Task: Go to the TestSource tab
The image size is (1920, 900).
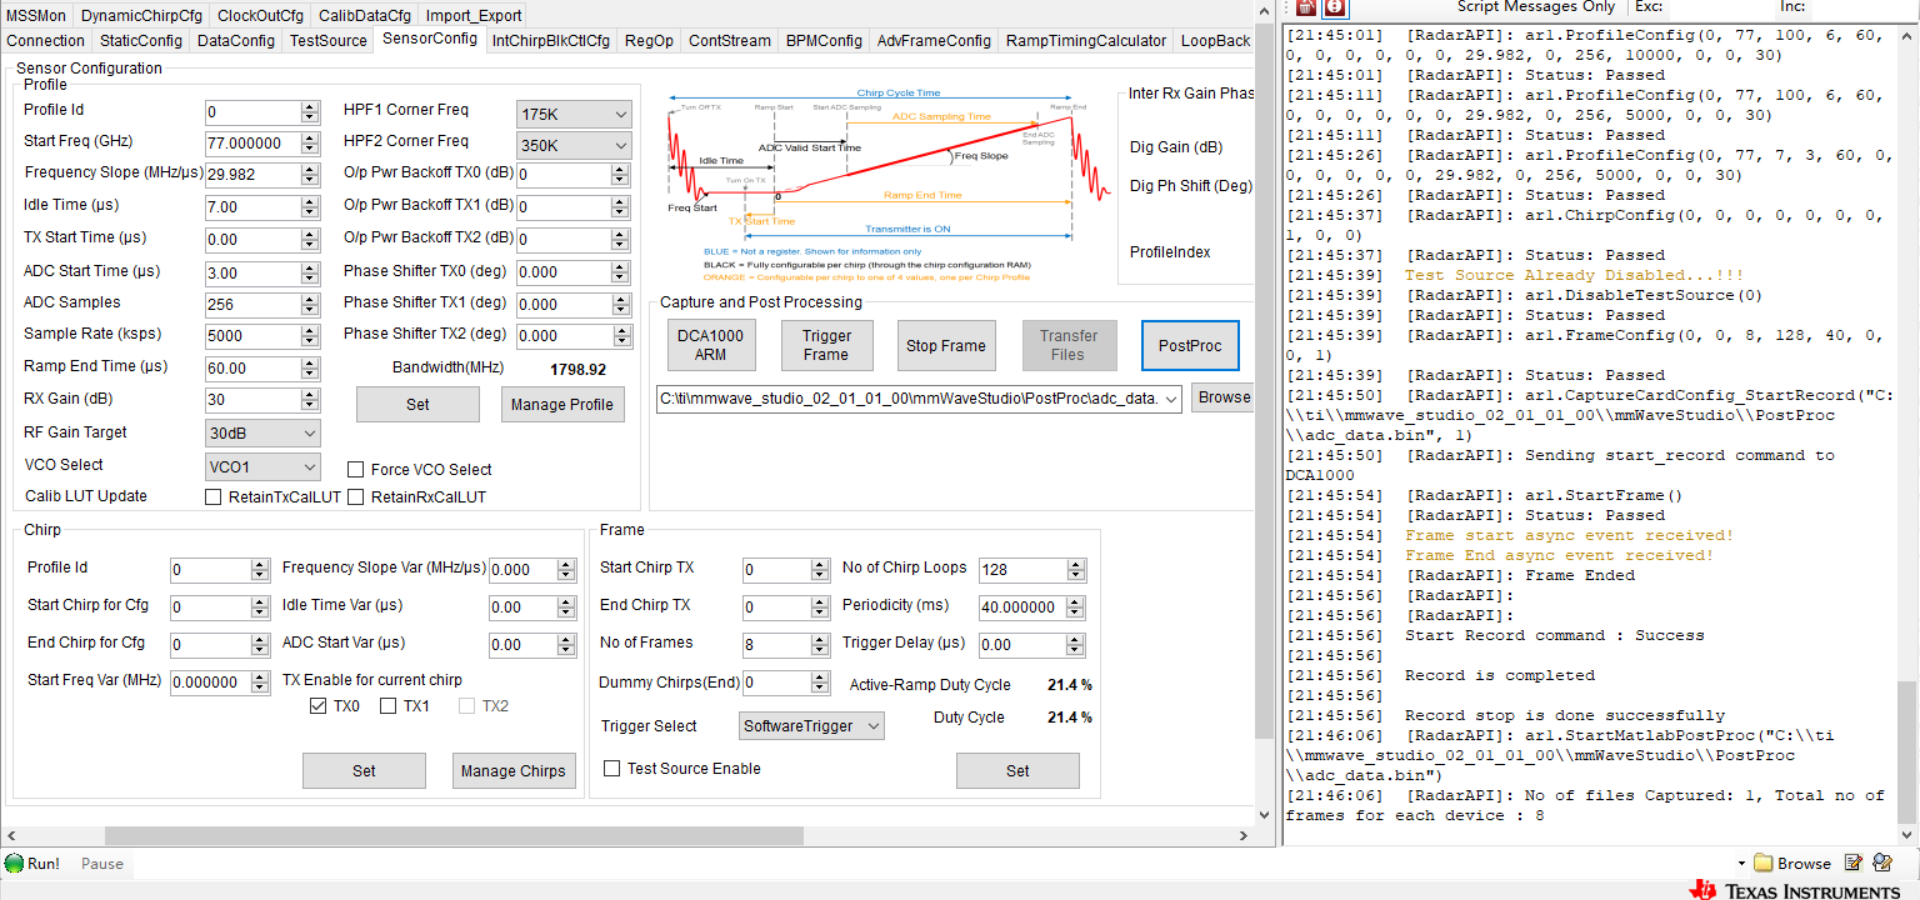Action: (328, 41)
